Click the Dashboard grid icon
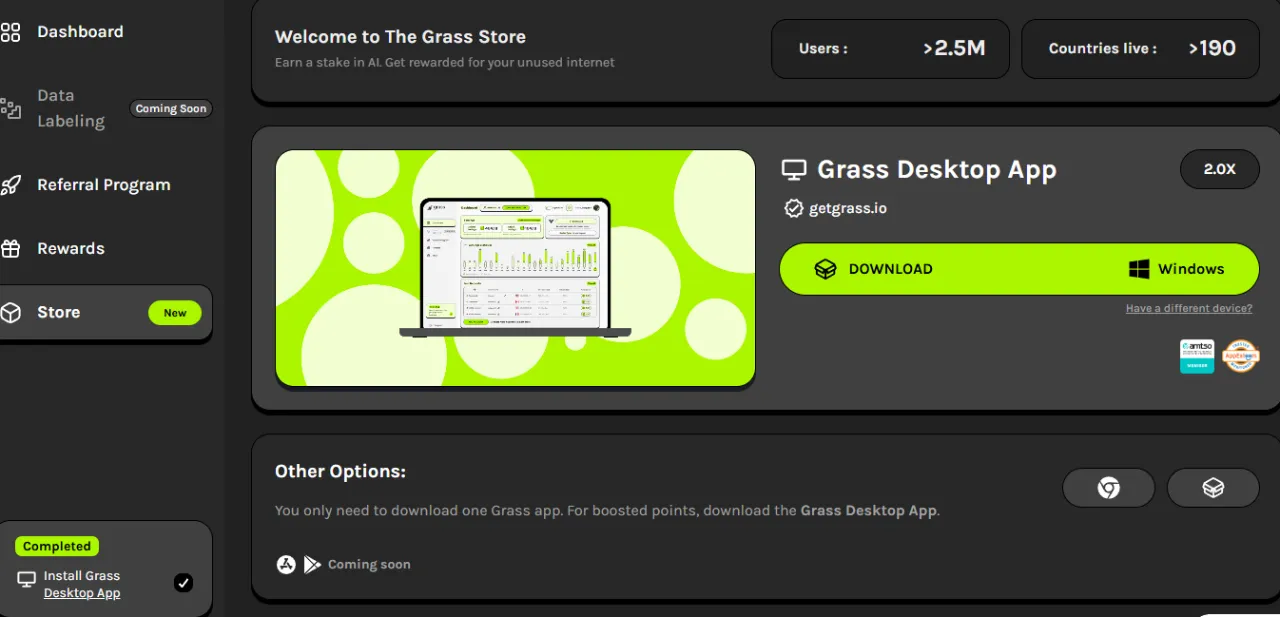 [10, 32]
